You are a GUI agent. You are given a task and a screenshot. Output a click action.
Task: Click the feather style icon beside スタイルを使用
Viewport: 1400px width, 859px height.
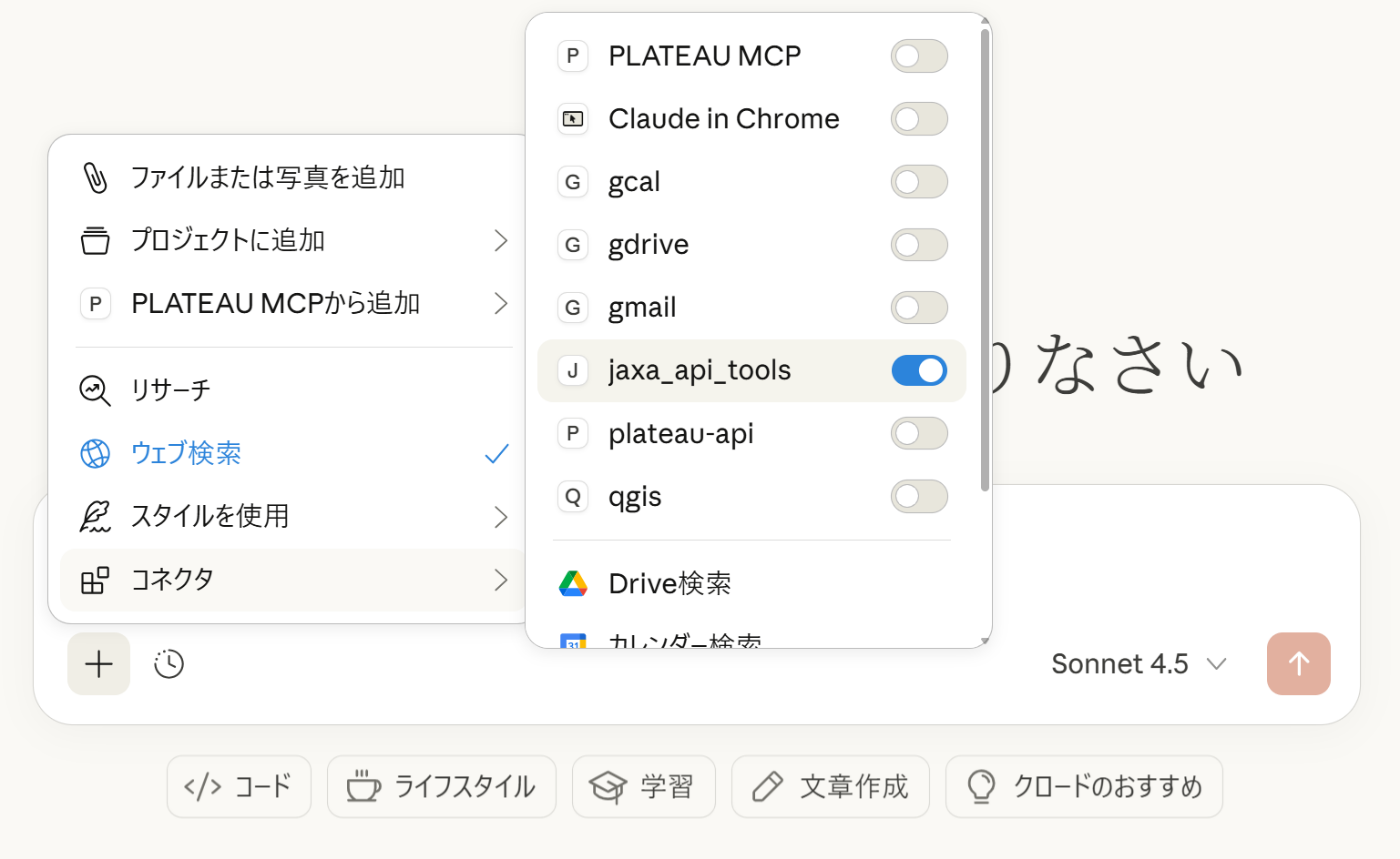tap(95, 517)
